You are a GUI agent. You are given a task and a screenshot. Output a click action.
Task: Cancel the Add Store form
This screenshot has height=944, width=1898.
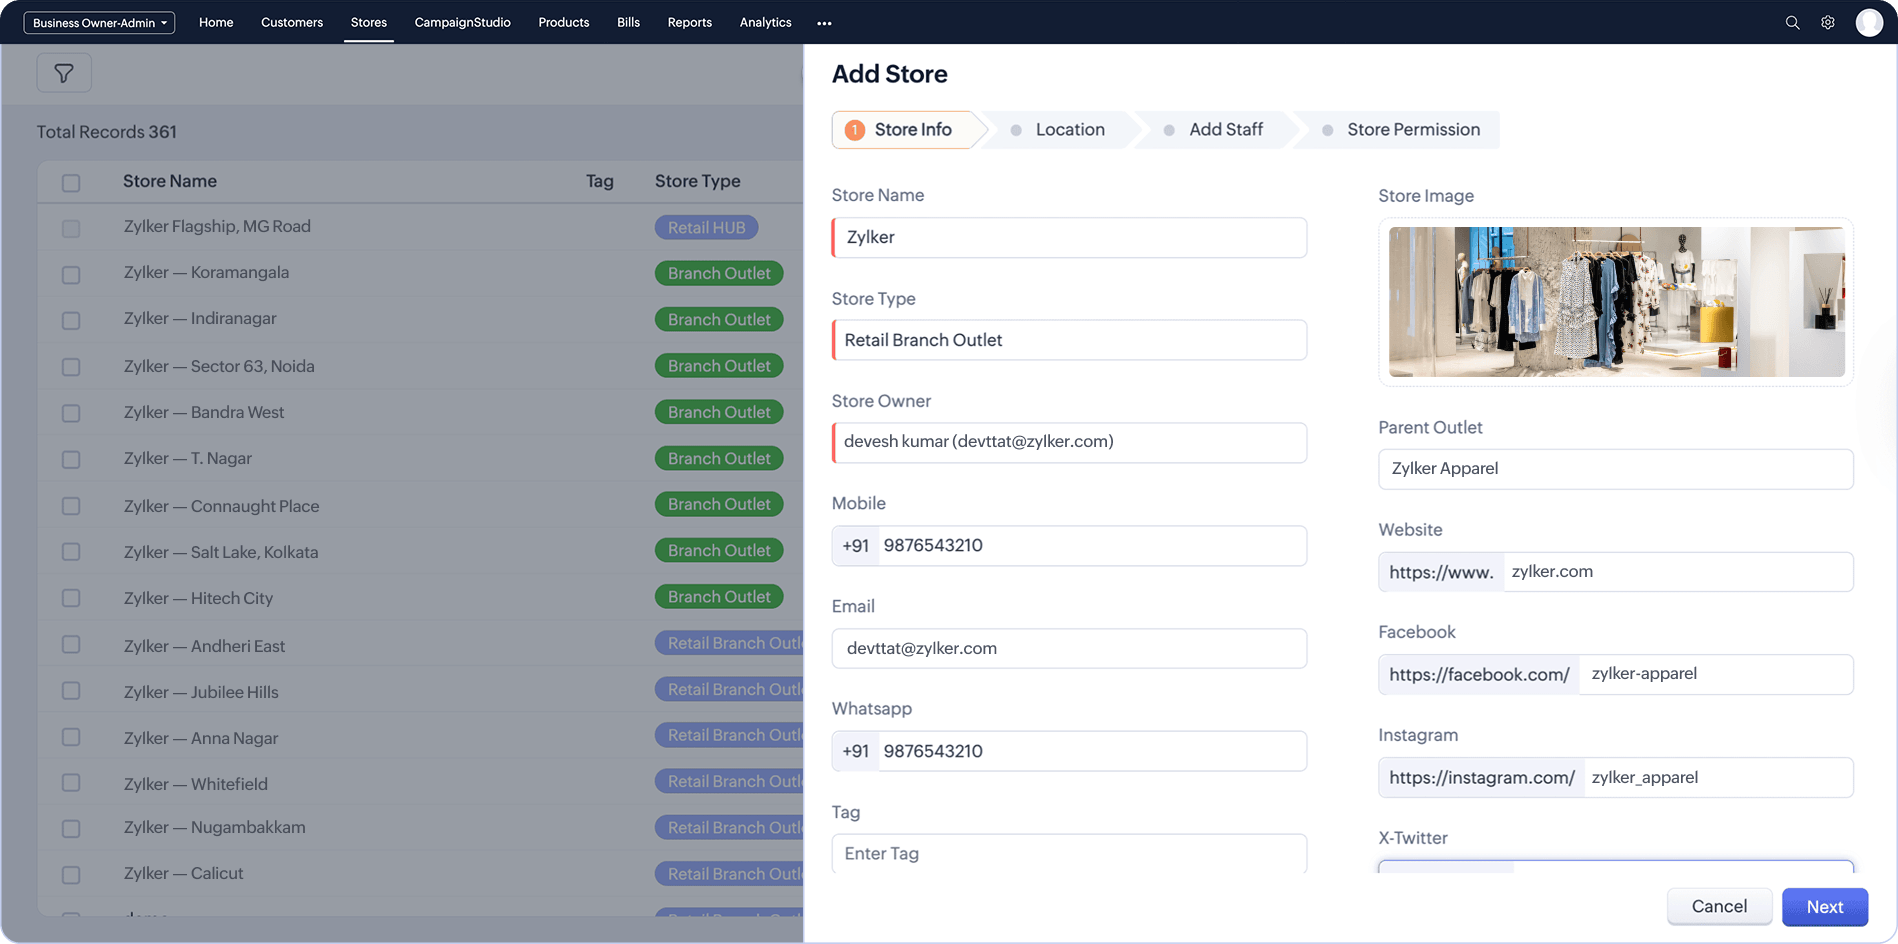click(1719, 906)
